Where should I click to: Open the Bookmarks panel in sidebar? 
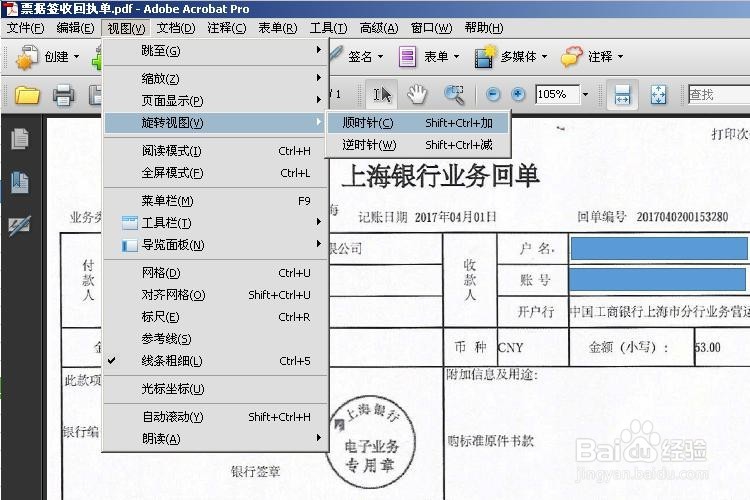click(20, 182)
